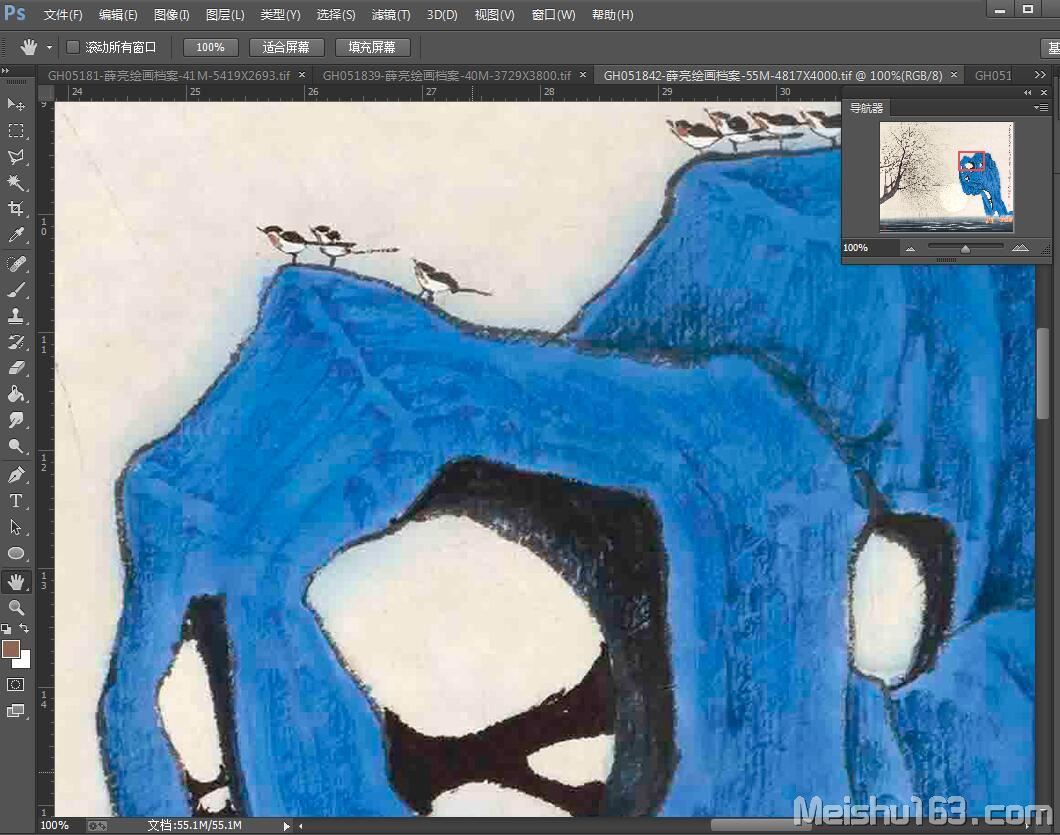Select the Crop tool

pos(16,209)
